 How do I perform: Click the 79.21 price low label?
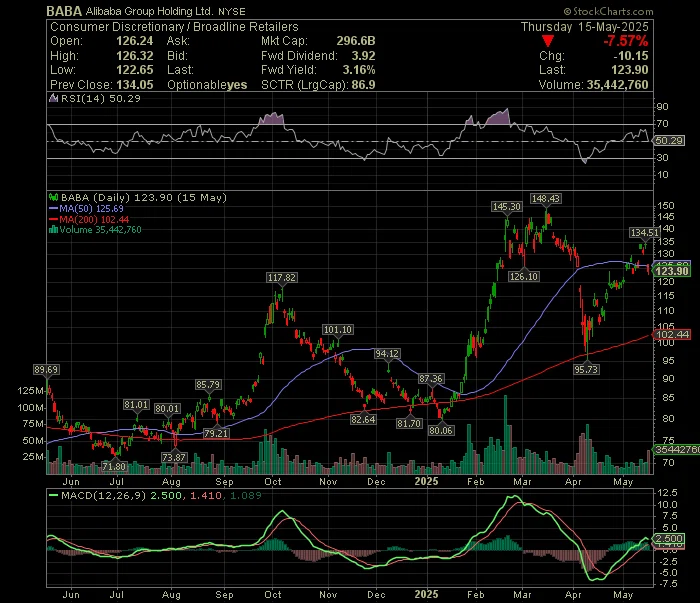click(x=216, y=433)
